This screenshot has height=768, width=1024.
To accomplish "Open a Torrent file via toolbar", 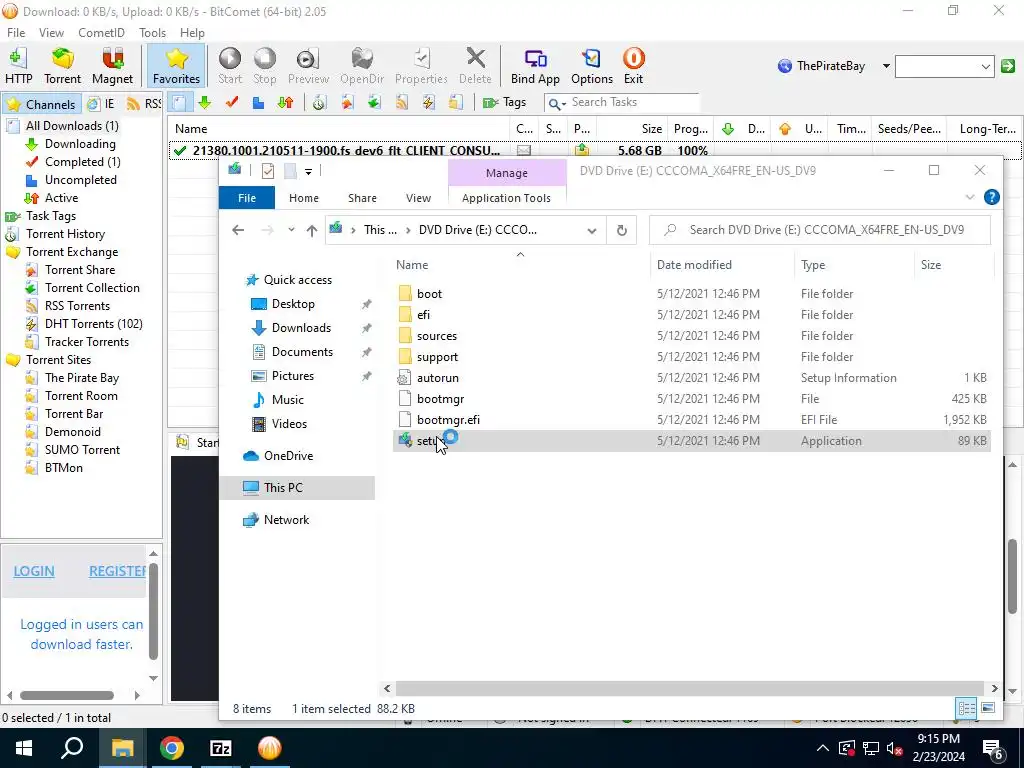I will click(x=63, y=66).
